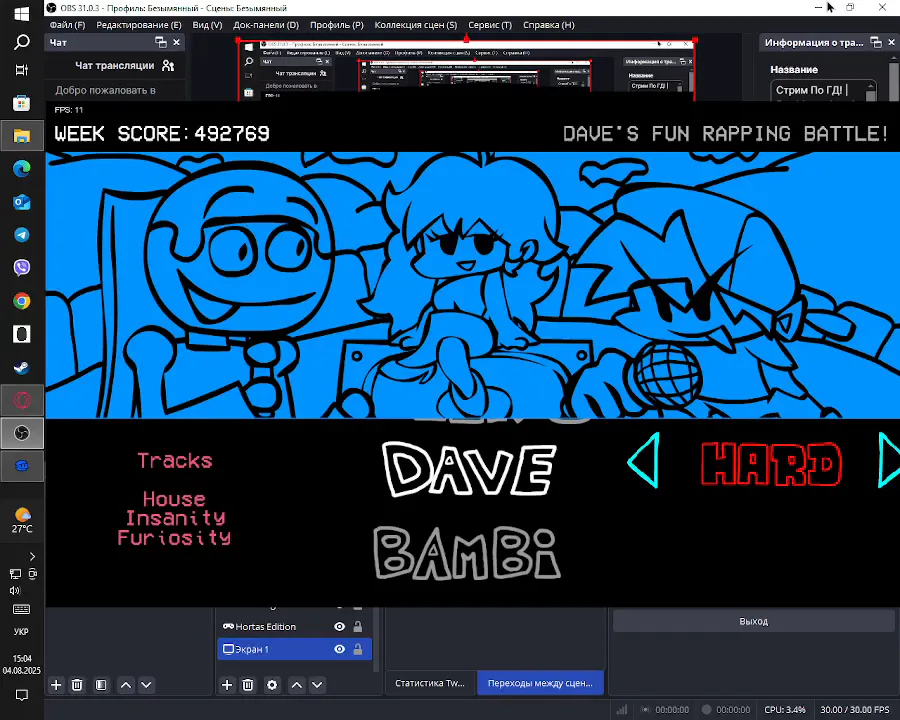Open Windows notification center
Image resolution: width=900 pixels, height=720 pixels.
pos(22,695)
